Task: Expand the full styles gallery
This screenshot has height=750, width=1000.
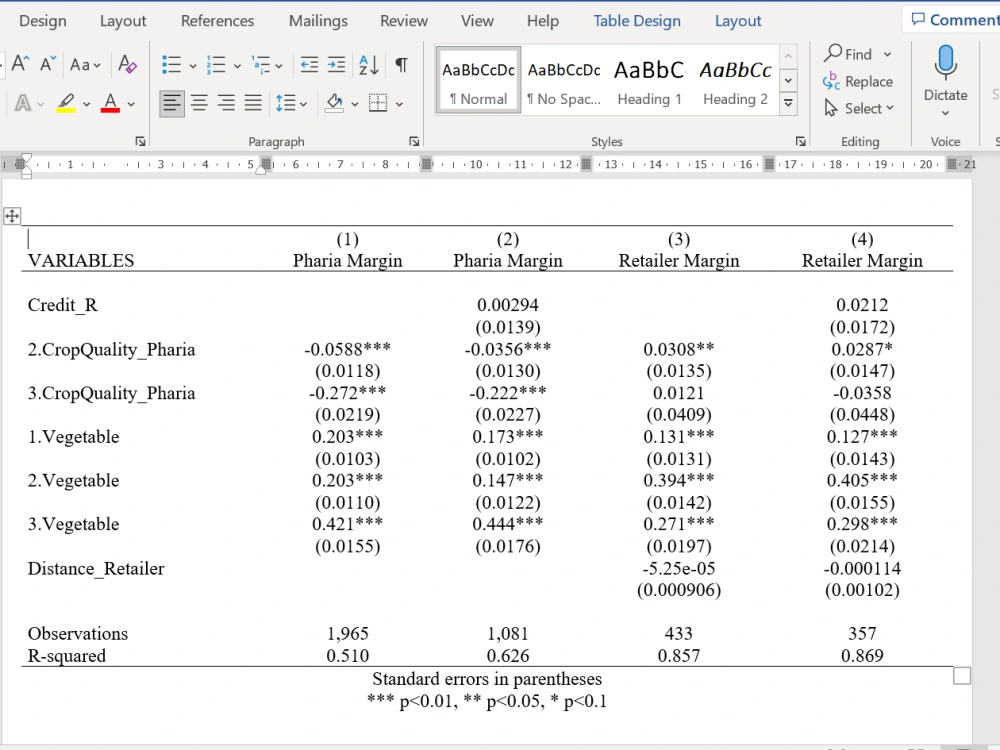Action: coord(789,103)
